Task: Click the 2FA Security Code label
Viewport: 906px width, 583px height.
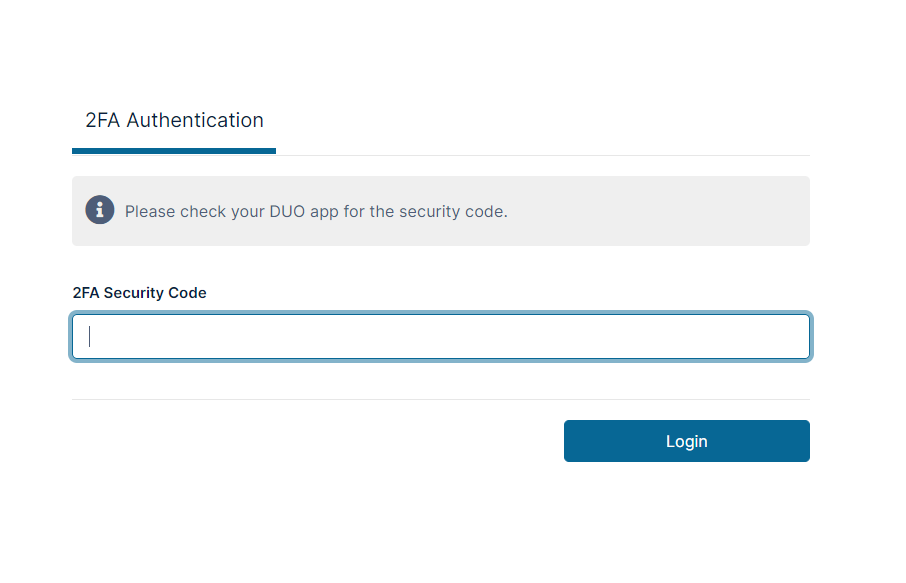Action: tap(139, 292)
